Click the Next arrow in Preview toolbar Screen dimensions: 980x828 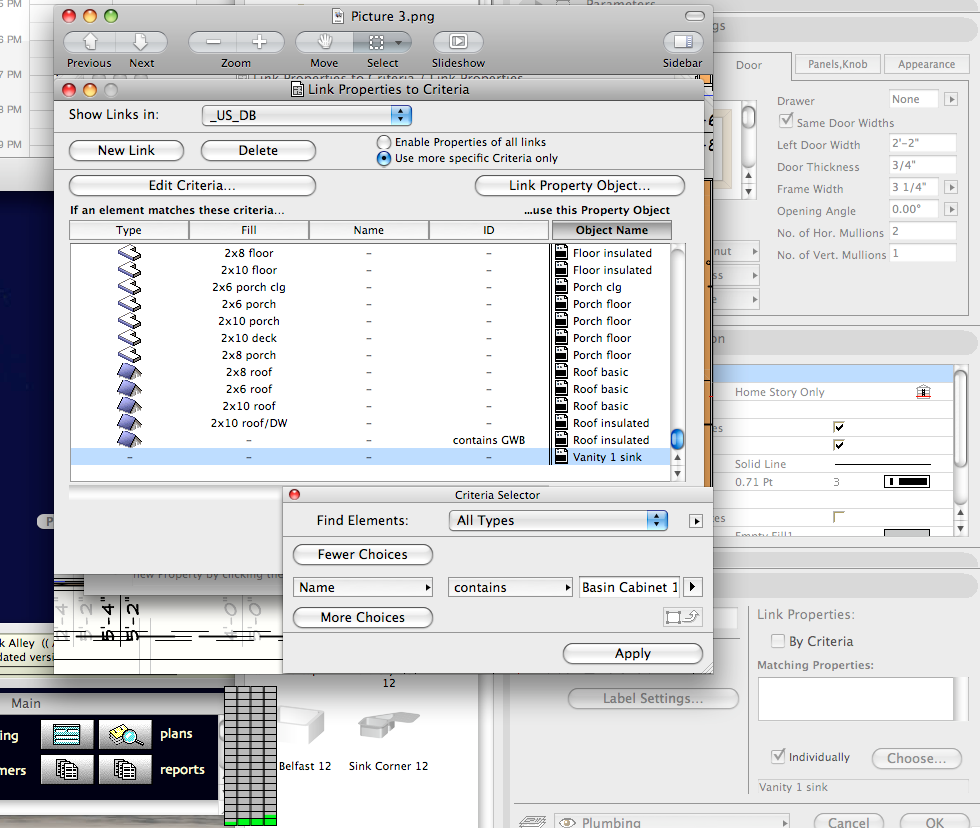141,42
